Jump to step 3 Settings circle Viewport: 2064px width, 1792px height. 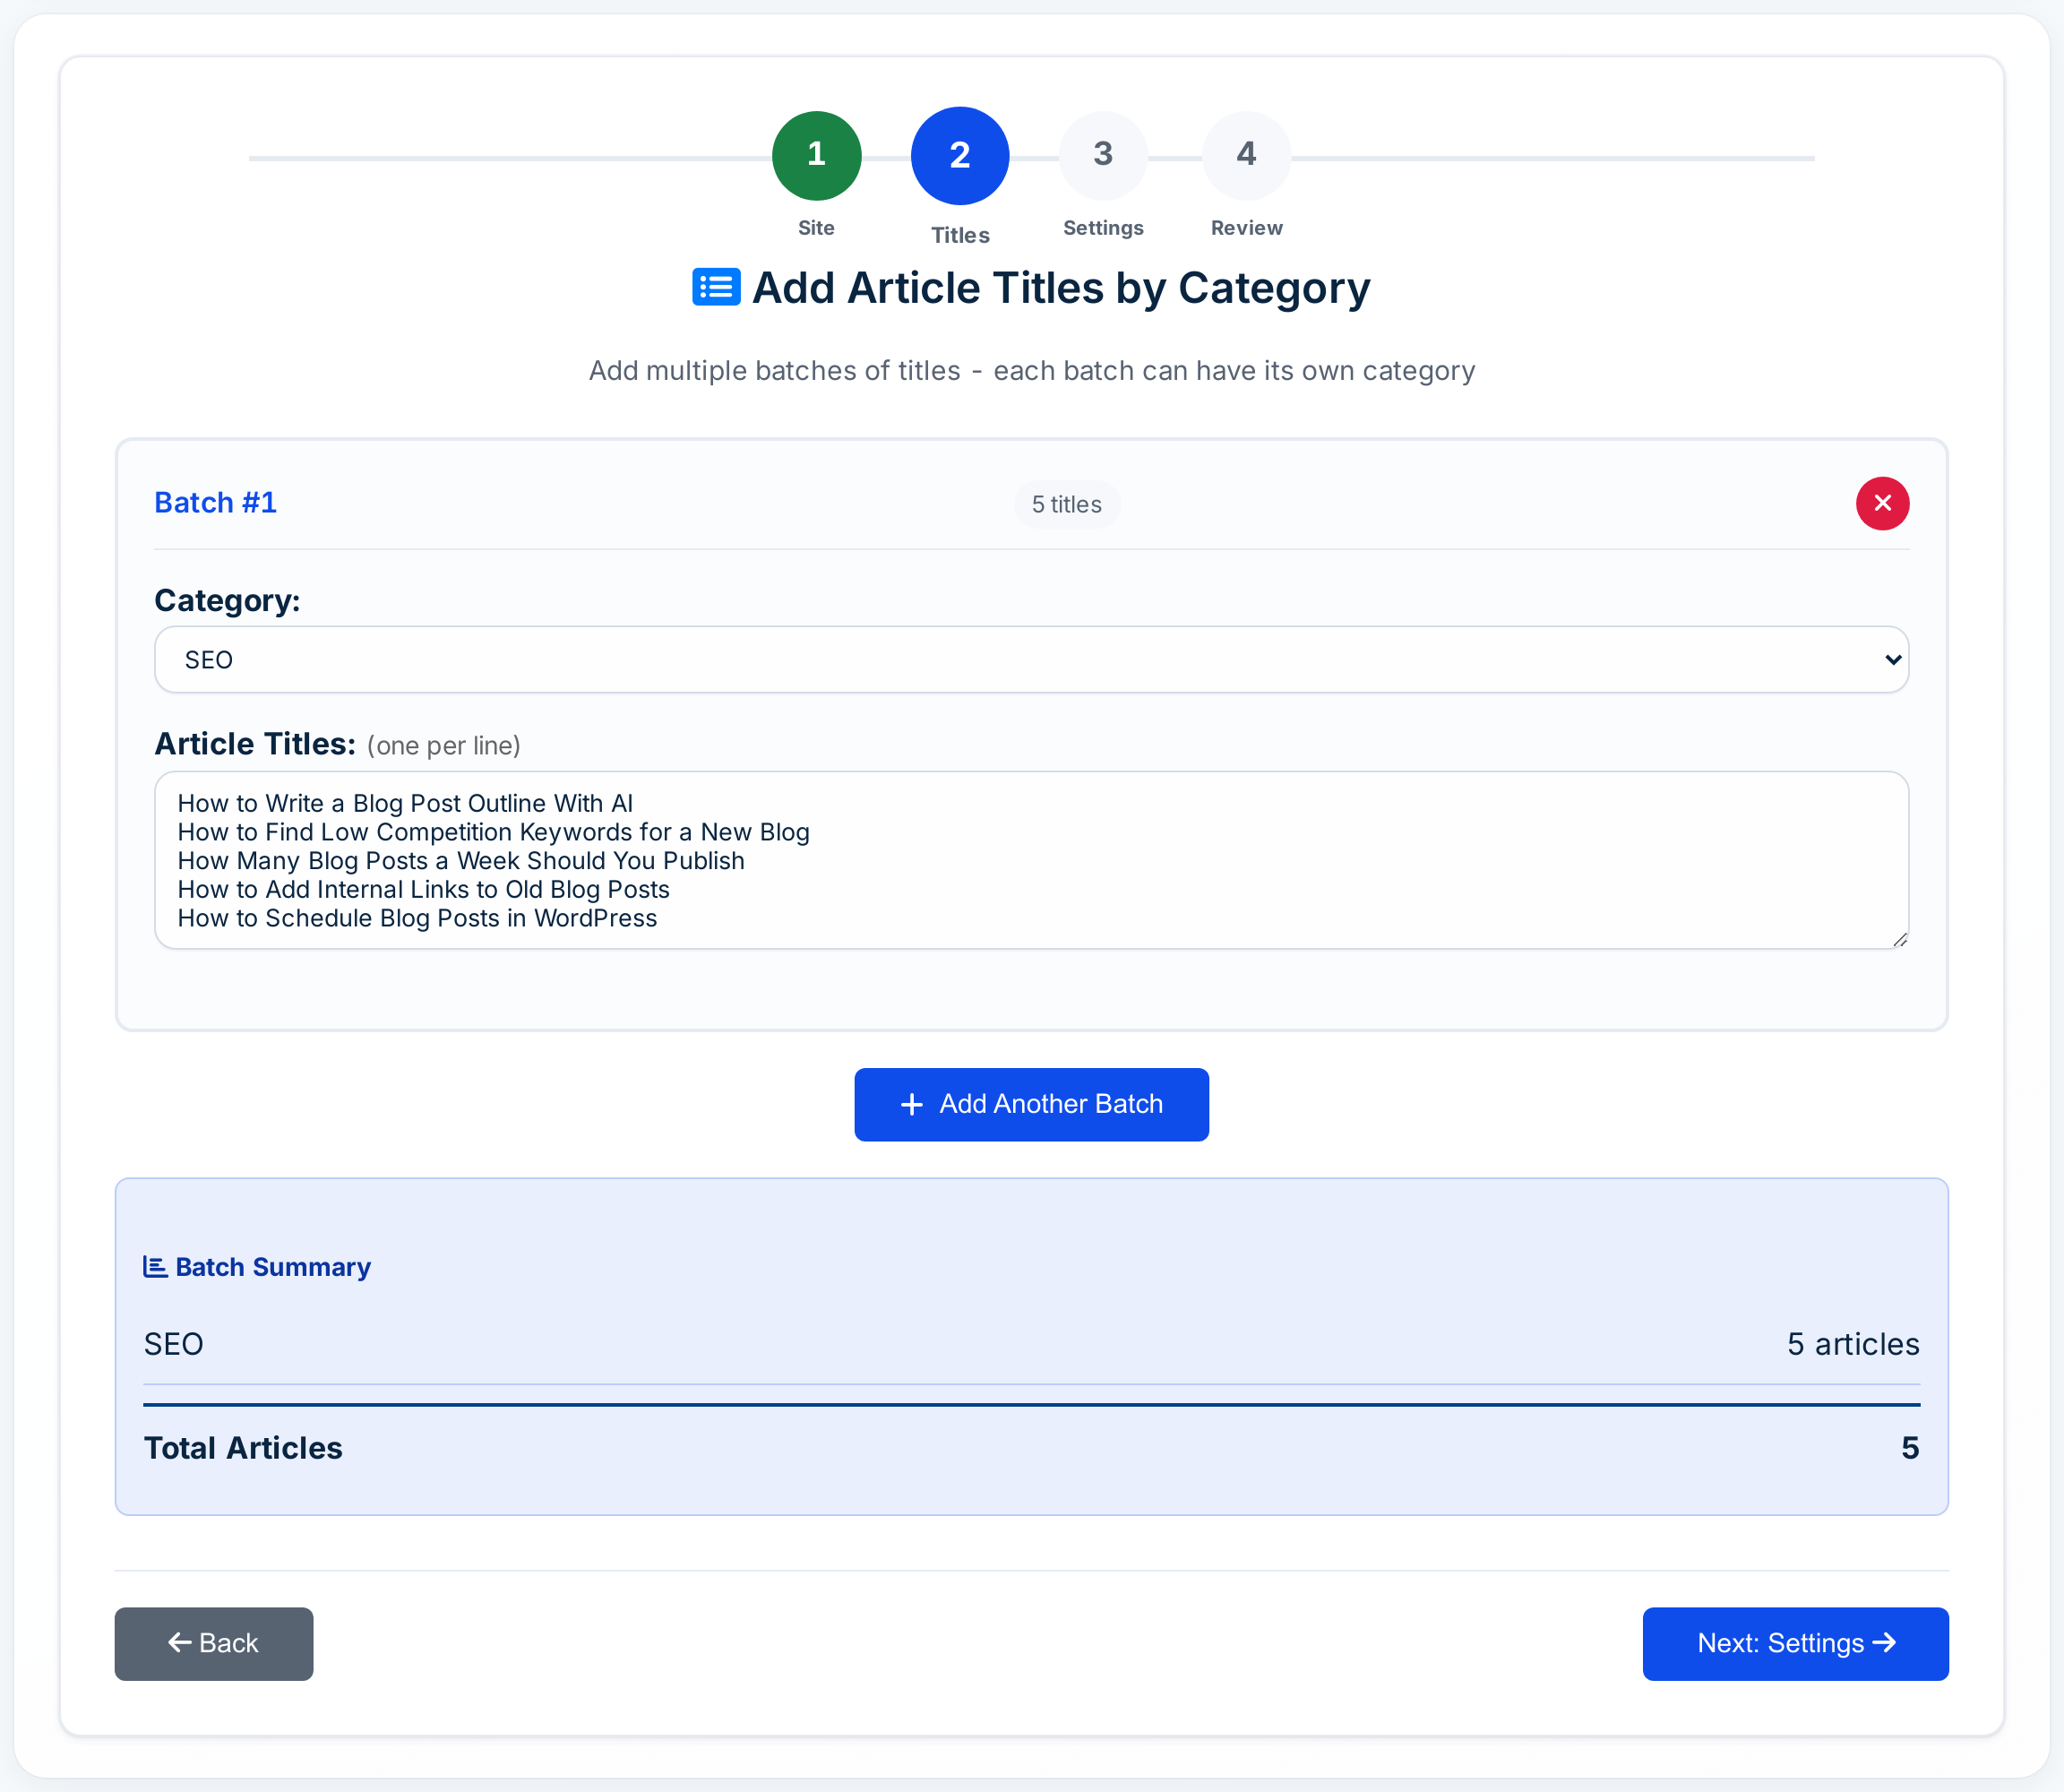pyautogui.click(x=1103, y=155)
